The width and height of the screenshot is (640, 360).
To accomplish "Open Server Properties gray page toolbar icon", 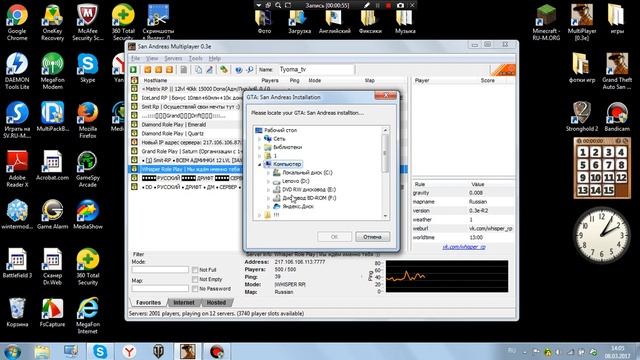I will point(184,70).
